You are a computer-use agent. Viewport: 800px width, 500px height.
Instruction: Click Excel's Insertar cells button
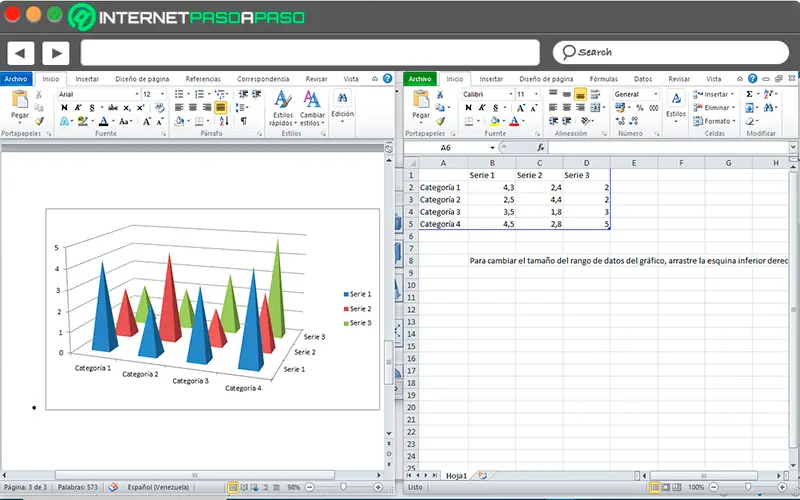(x=715, y=94)
